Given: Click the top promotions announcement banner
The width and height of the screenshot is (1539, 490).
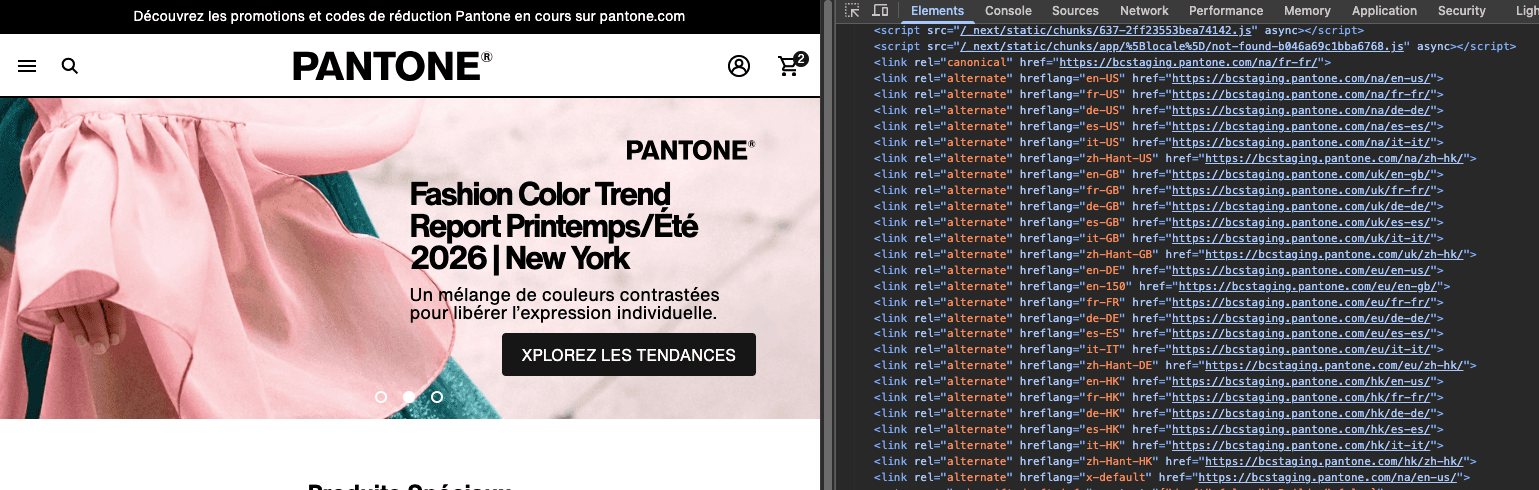Looking at the screenshot, I should 409,16.
